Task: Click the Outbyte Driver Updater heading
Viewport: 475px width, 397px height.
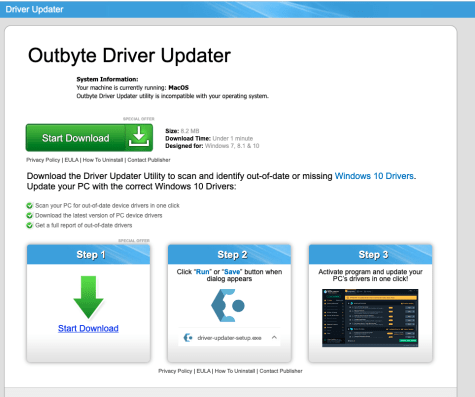Action: coord(129,55)
